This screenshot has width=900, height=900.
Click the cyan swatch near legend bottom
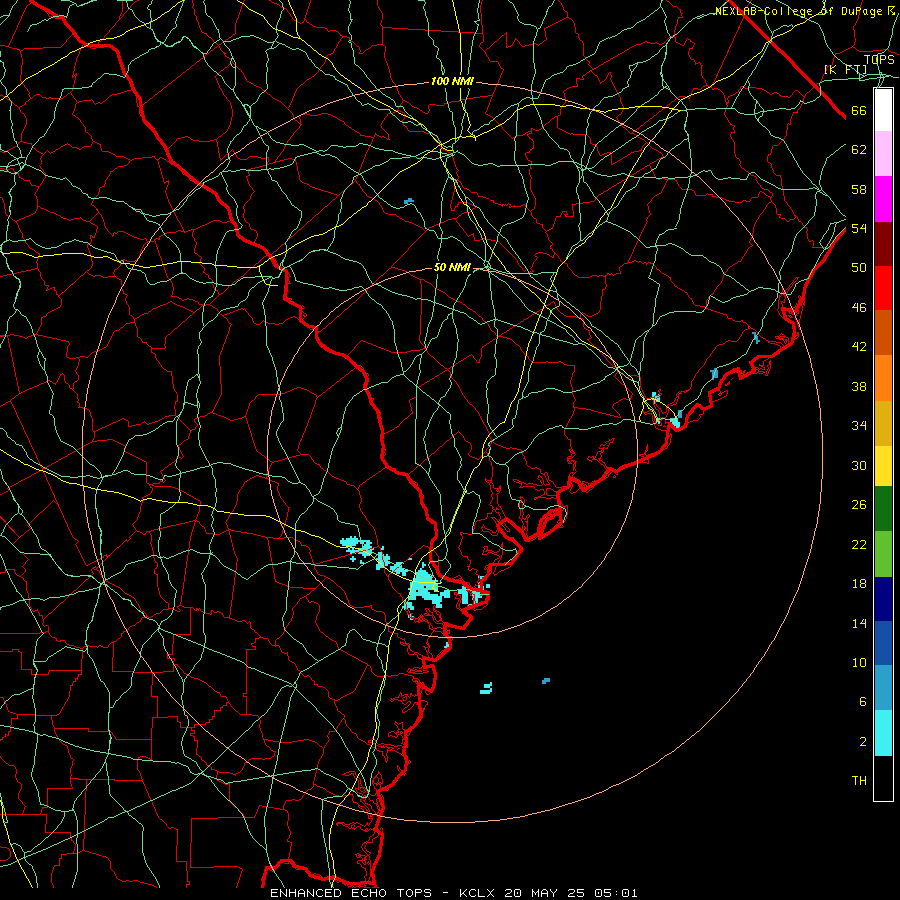tap(883, 733)
